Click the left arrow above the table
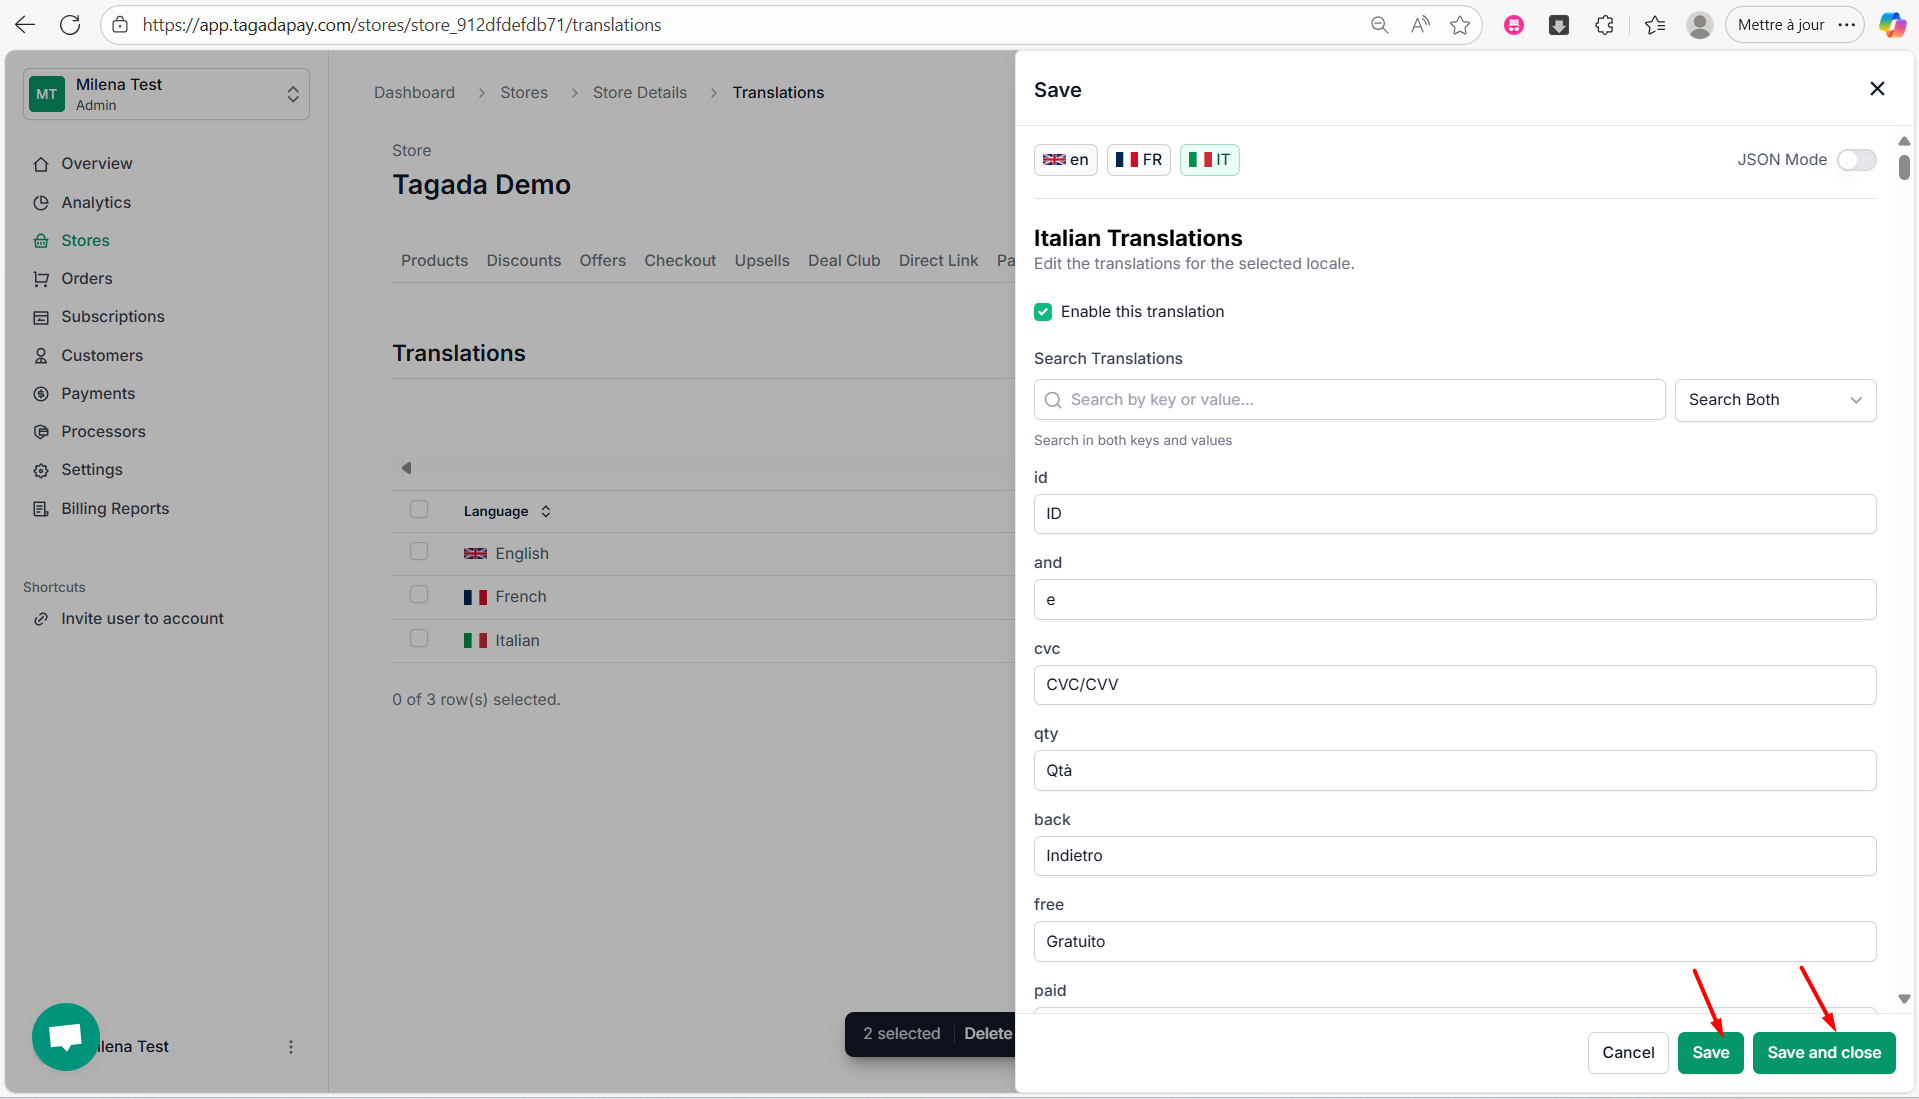The width and height of the screenshot is (1919, 1099). coord(406,468)
